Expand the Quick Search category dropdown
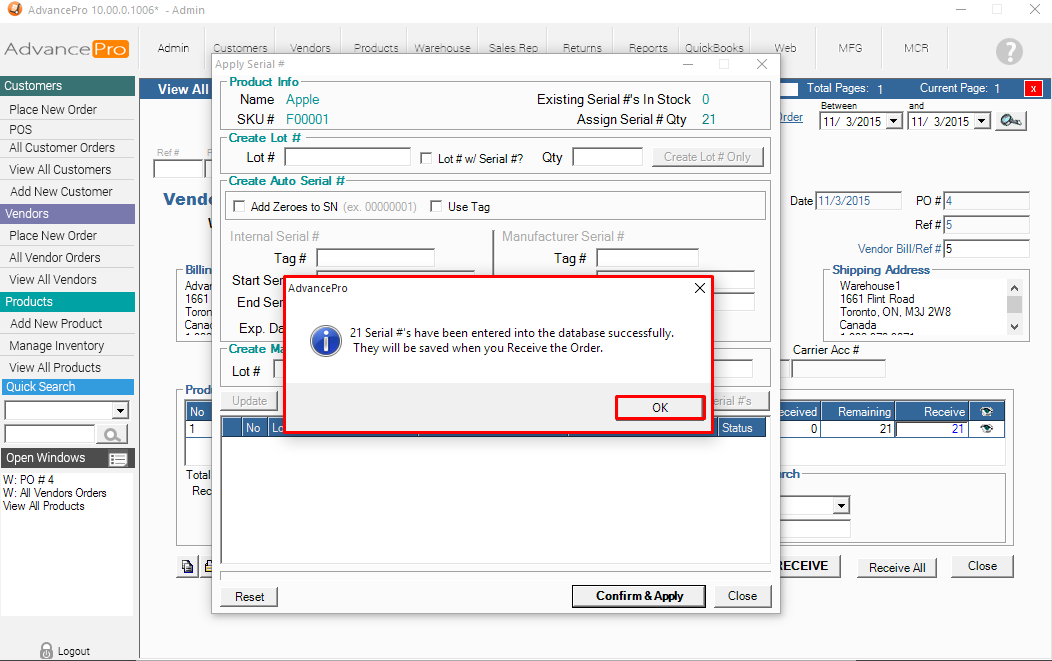The height and width of the screenshot is (661, 1052). tap(120, 411)
